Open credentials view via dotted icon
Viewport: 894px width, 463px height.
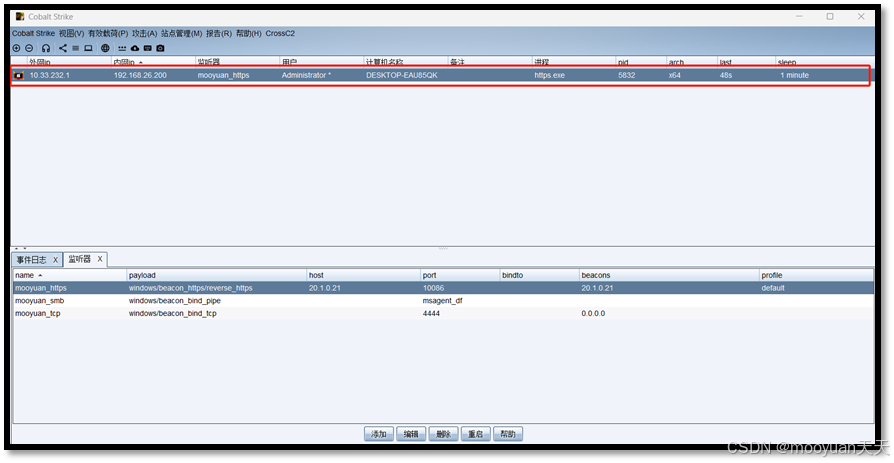coord(122,48)
